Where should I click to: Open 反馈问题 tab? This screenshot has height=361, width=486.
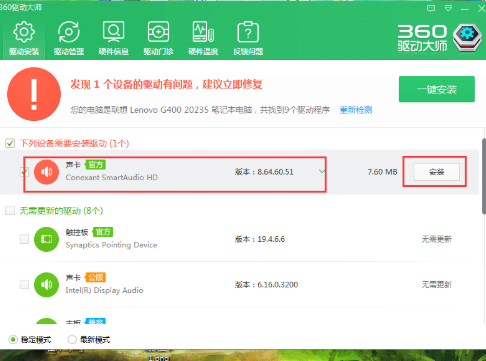click(x=248, y=38)
